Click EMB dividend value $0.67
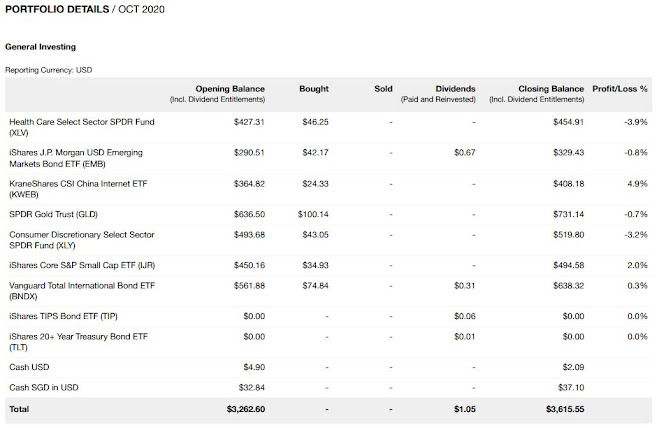This screenshot has height=428, width=657. coord(465,153)
